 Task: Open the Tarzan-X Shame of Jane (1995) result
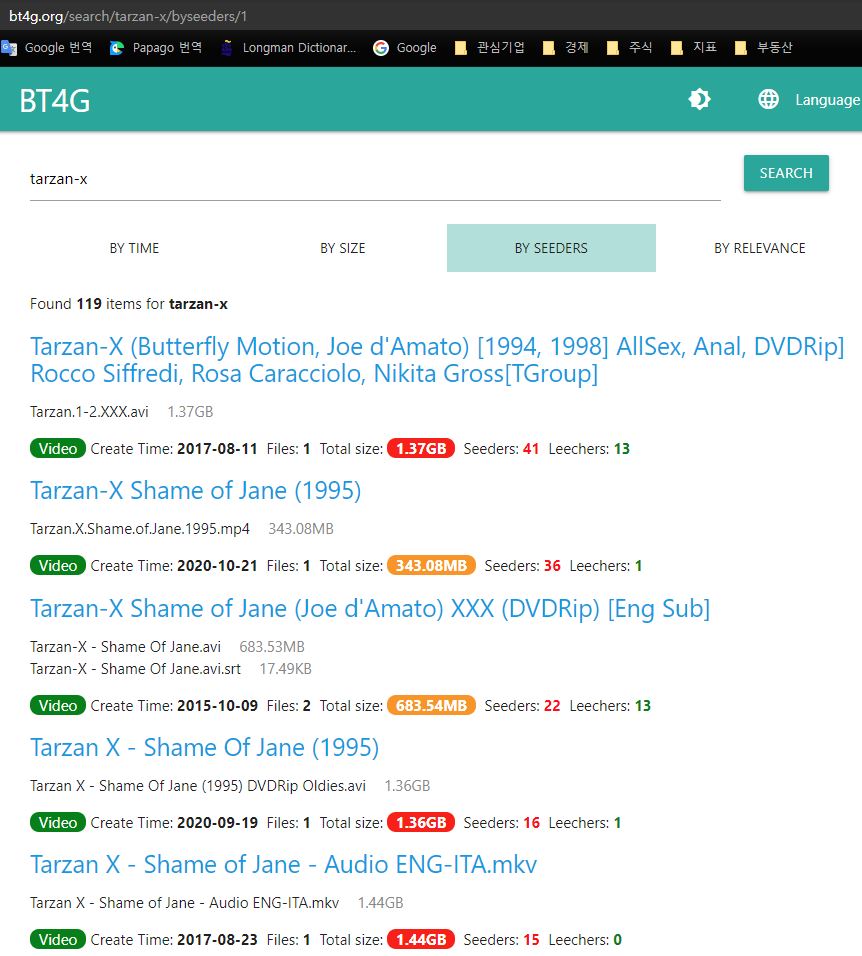pos(196,490)
